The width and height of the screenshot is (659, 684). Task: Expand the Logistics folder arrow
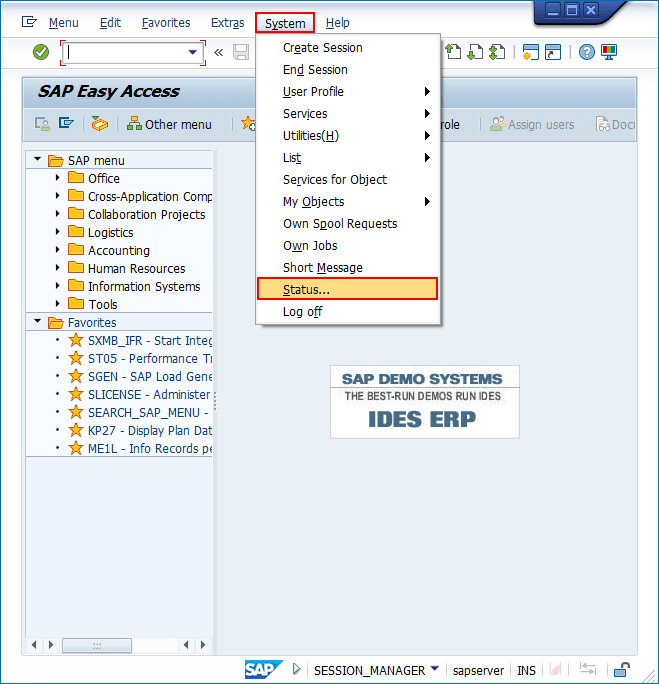(58, 232)
